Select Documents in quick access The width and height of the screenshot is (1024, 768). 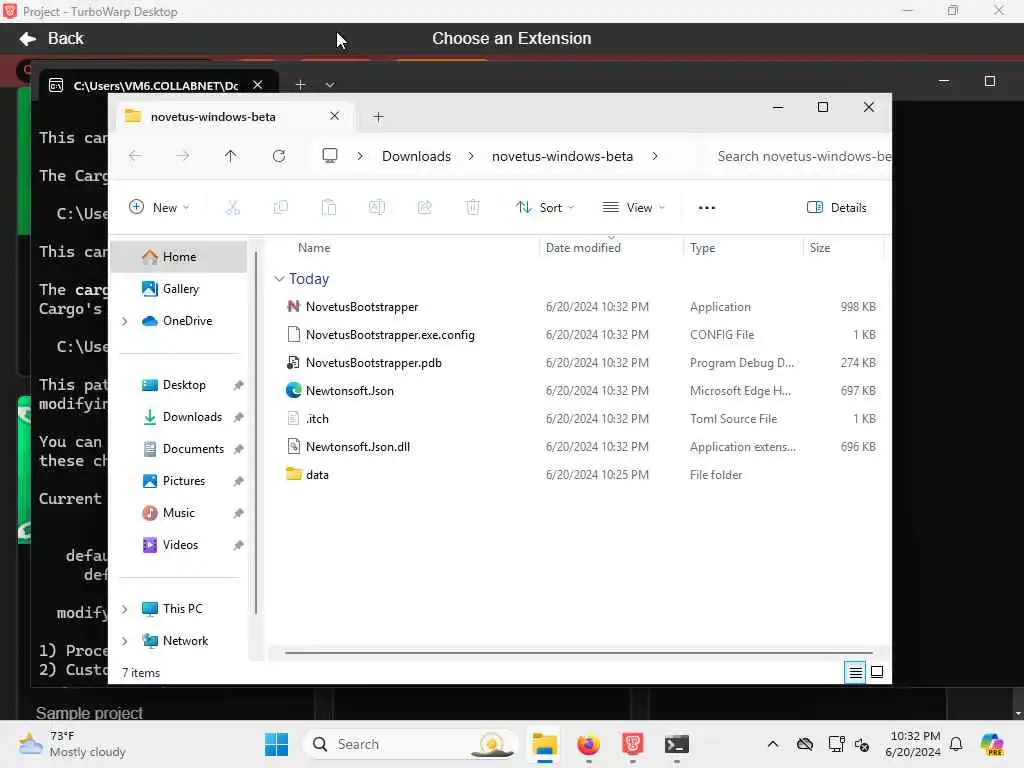coord(179,449)
